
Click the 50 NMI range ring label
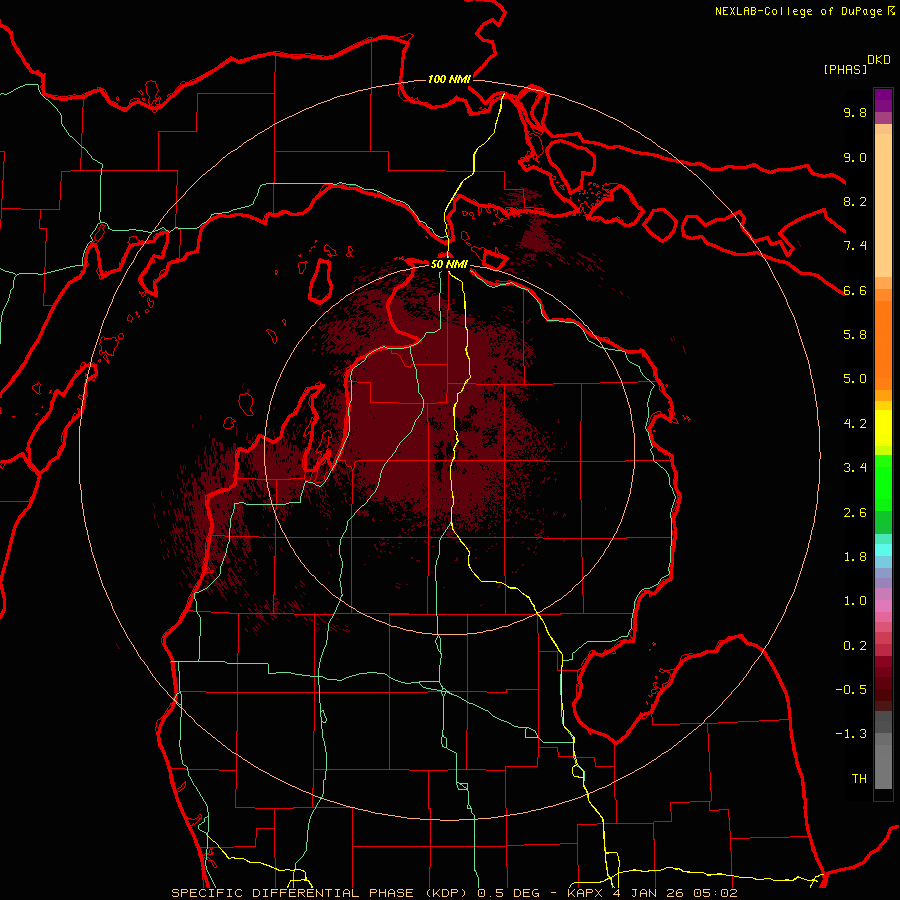[x=449, y=264]
